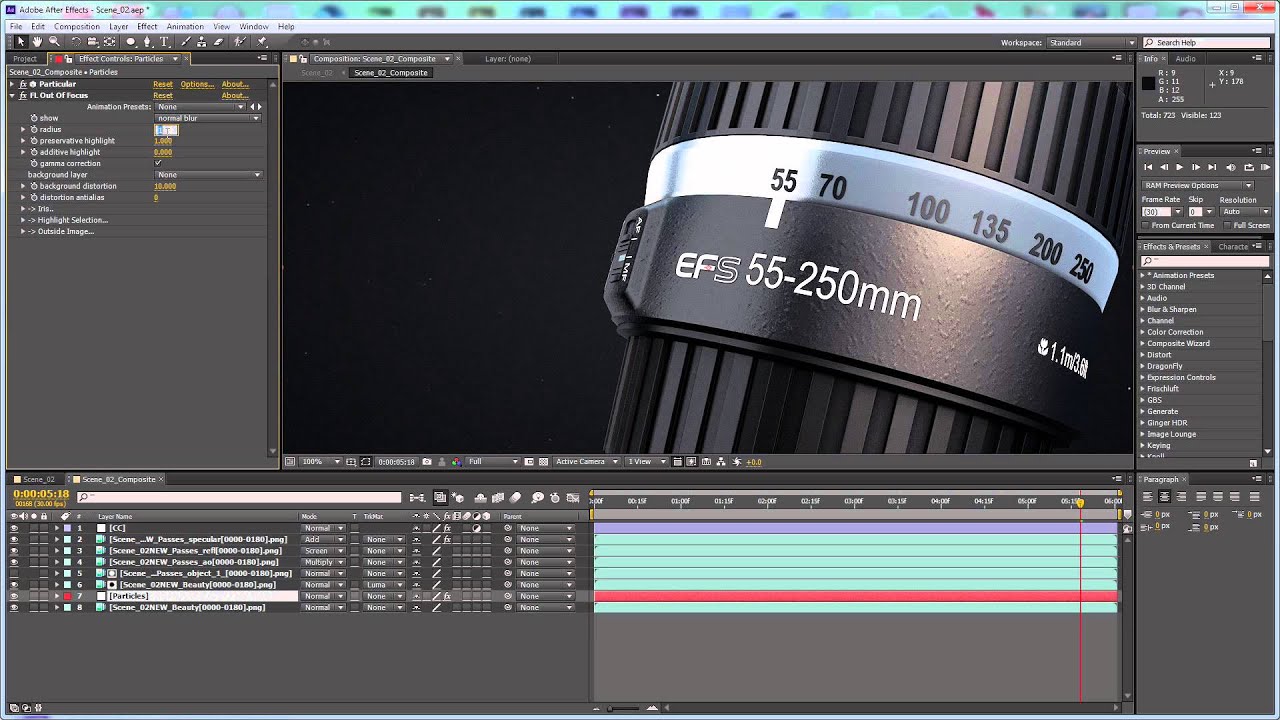Toggle Auto-keyframe stopwatch in timeline
Viewport: 1280px width, 720px height.
(553, 497)
